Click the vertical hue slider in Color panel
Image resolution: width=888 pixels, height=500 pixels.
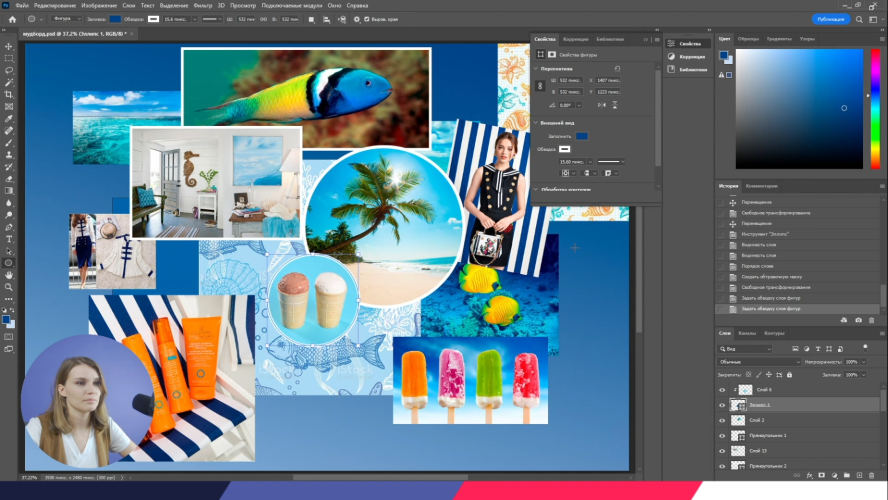[x=875, y=109]
